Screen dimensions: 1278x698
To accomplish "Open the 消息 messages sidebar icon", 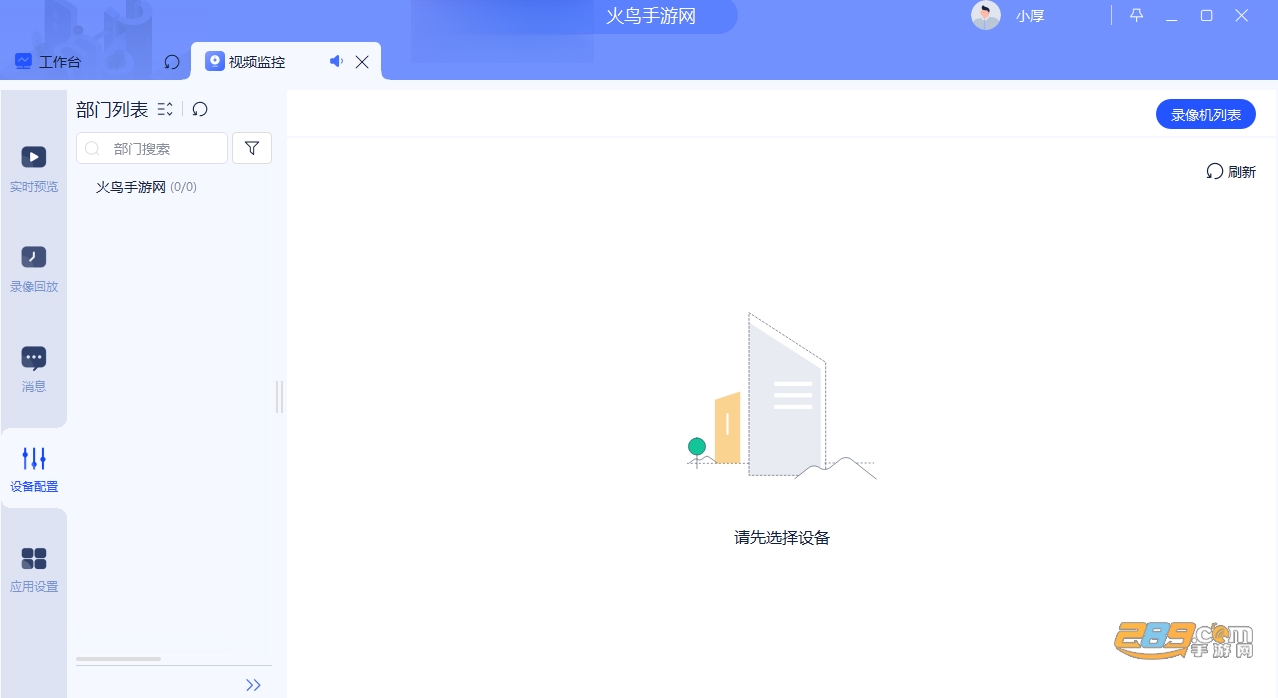I will click(34, 358).
